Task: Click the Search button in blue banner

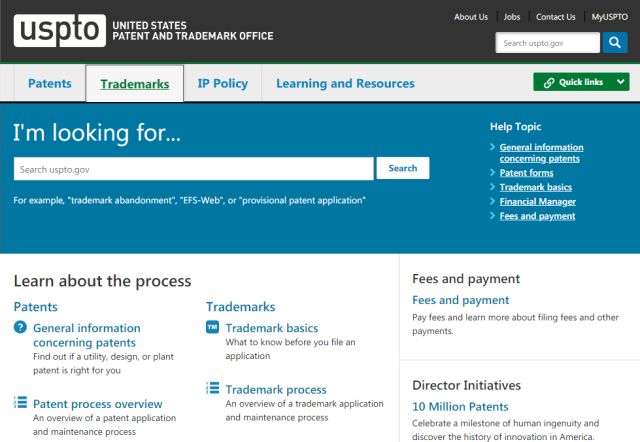Action: [x=403, y=168]
